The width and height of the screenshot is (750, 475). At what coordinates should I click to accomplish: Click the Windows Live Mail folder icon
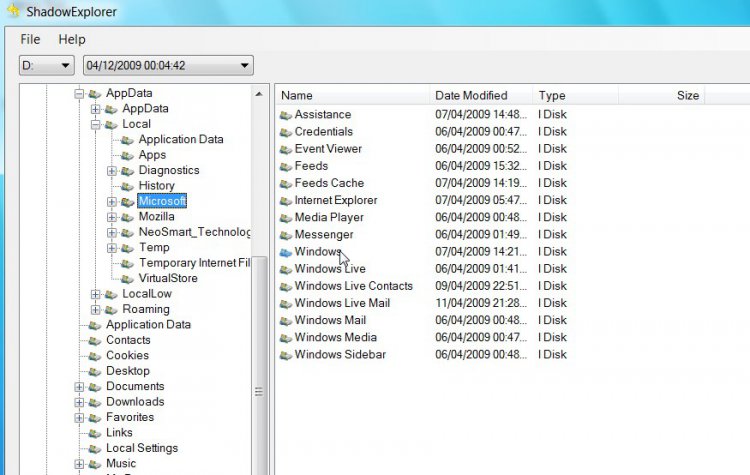click(x=286, y=304)
